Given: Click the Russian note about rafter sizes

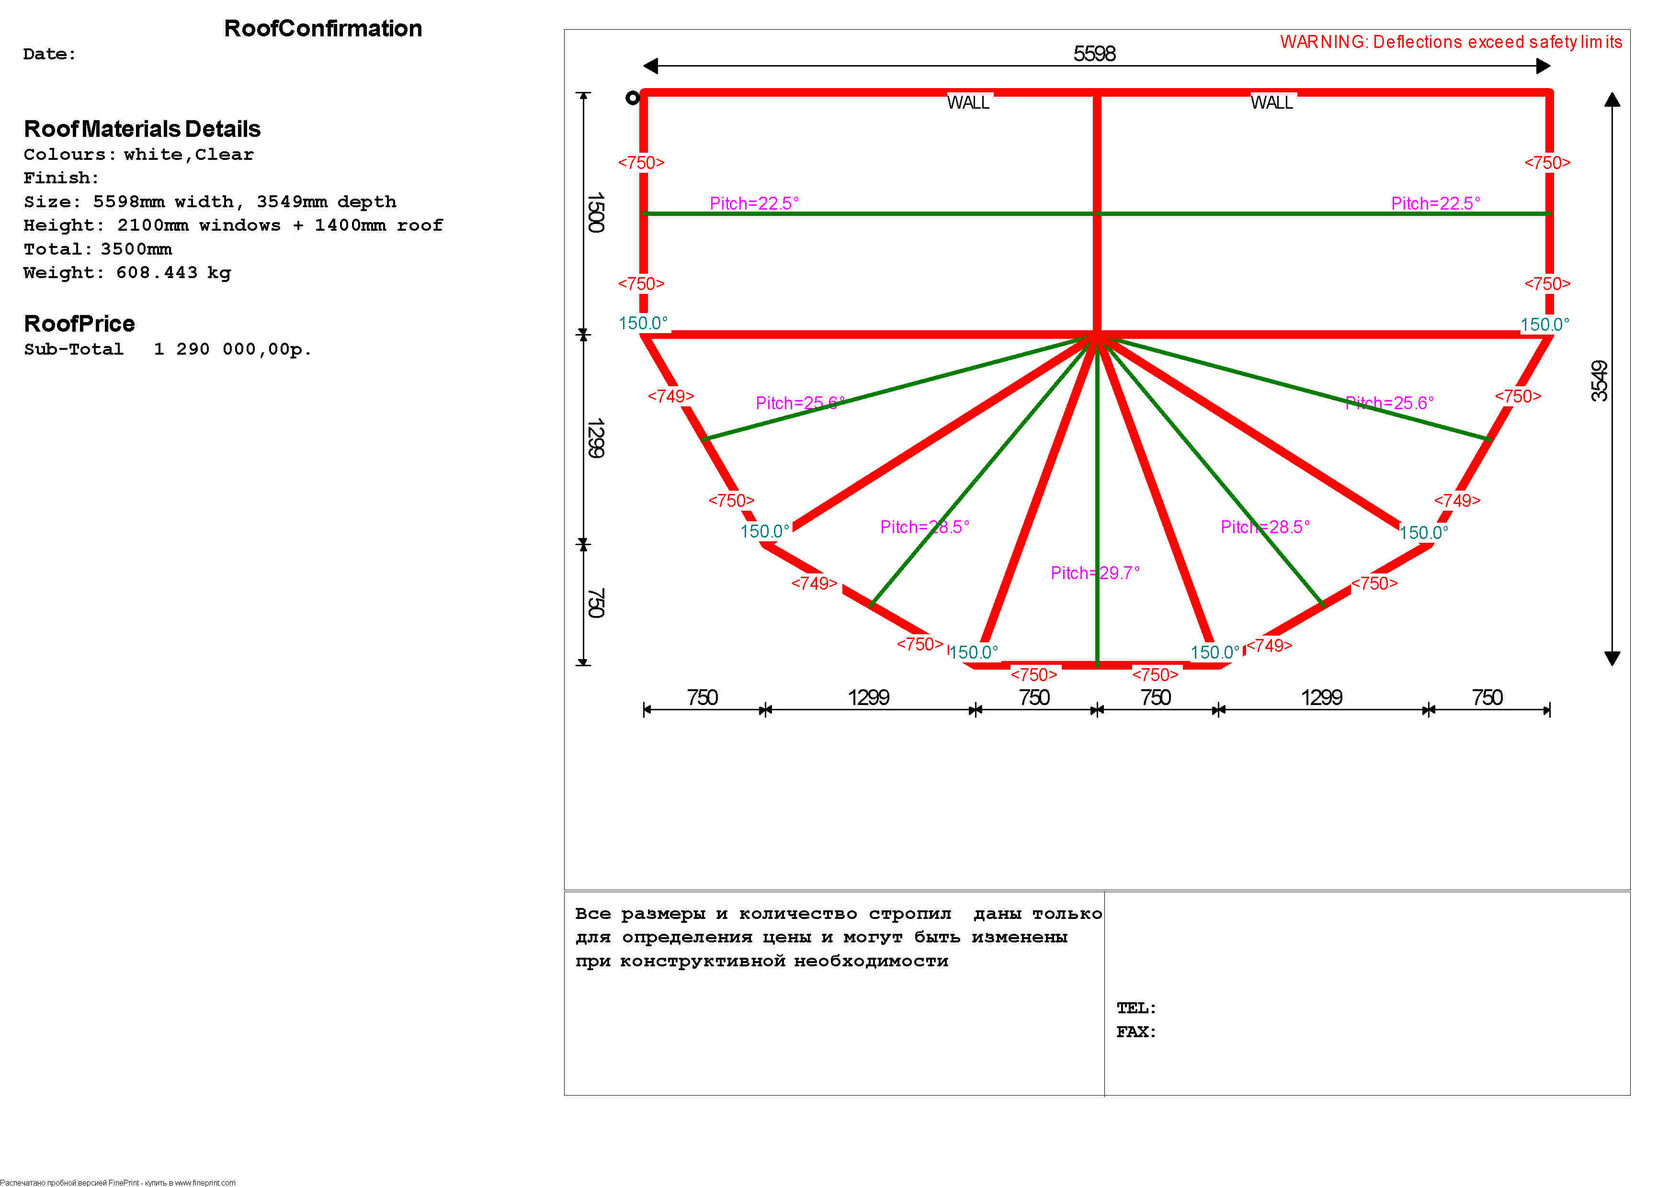Looking at the screenshot, I should 838,937.
